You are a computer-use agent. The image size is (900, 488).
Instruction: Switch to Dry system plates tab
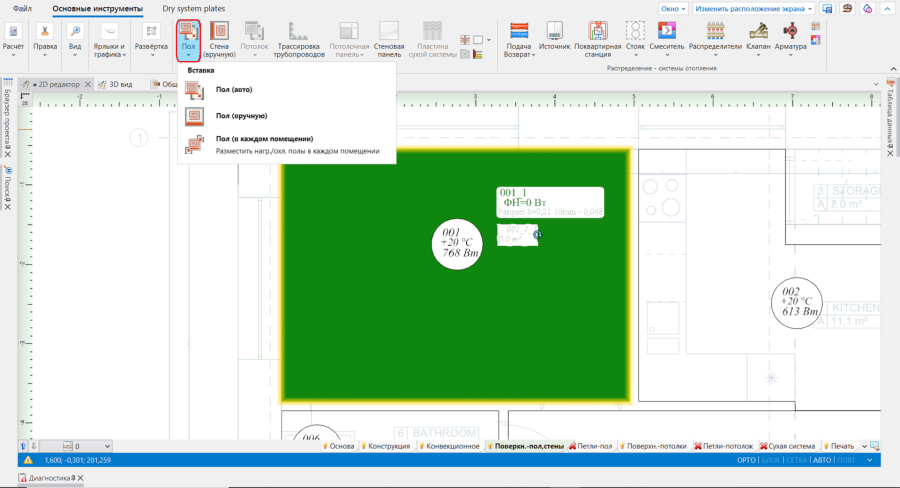[193, 9]
